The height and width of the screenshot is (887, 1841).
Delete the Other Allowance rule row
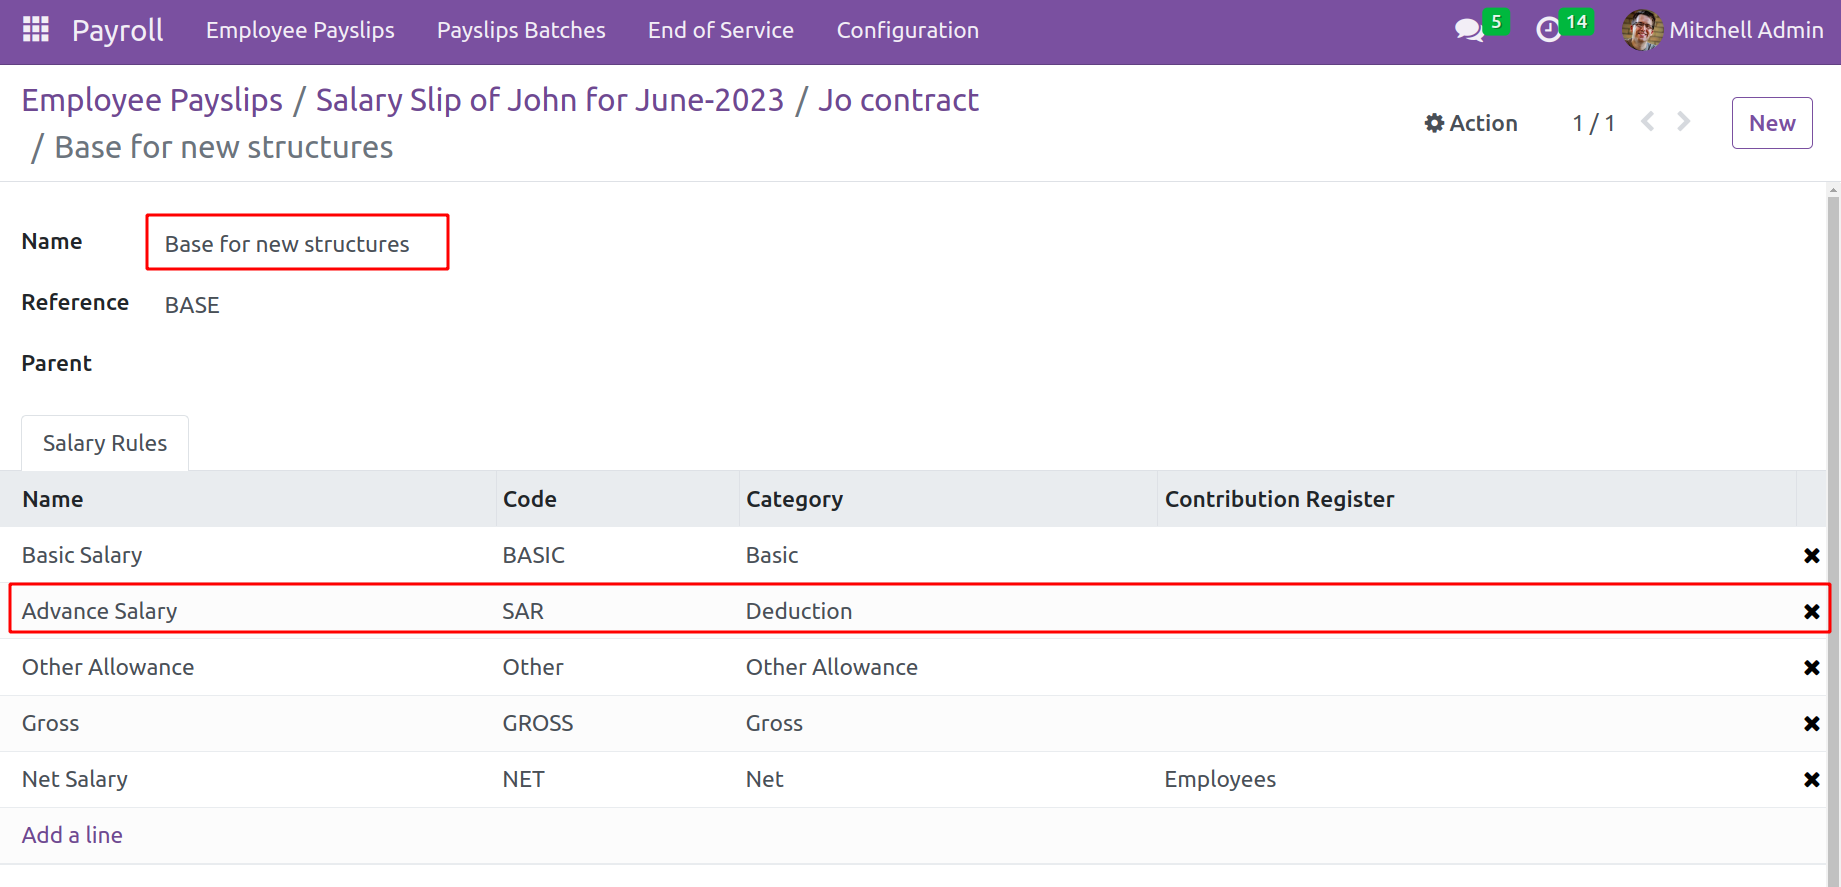point(1811,668)
